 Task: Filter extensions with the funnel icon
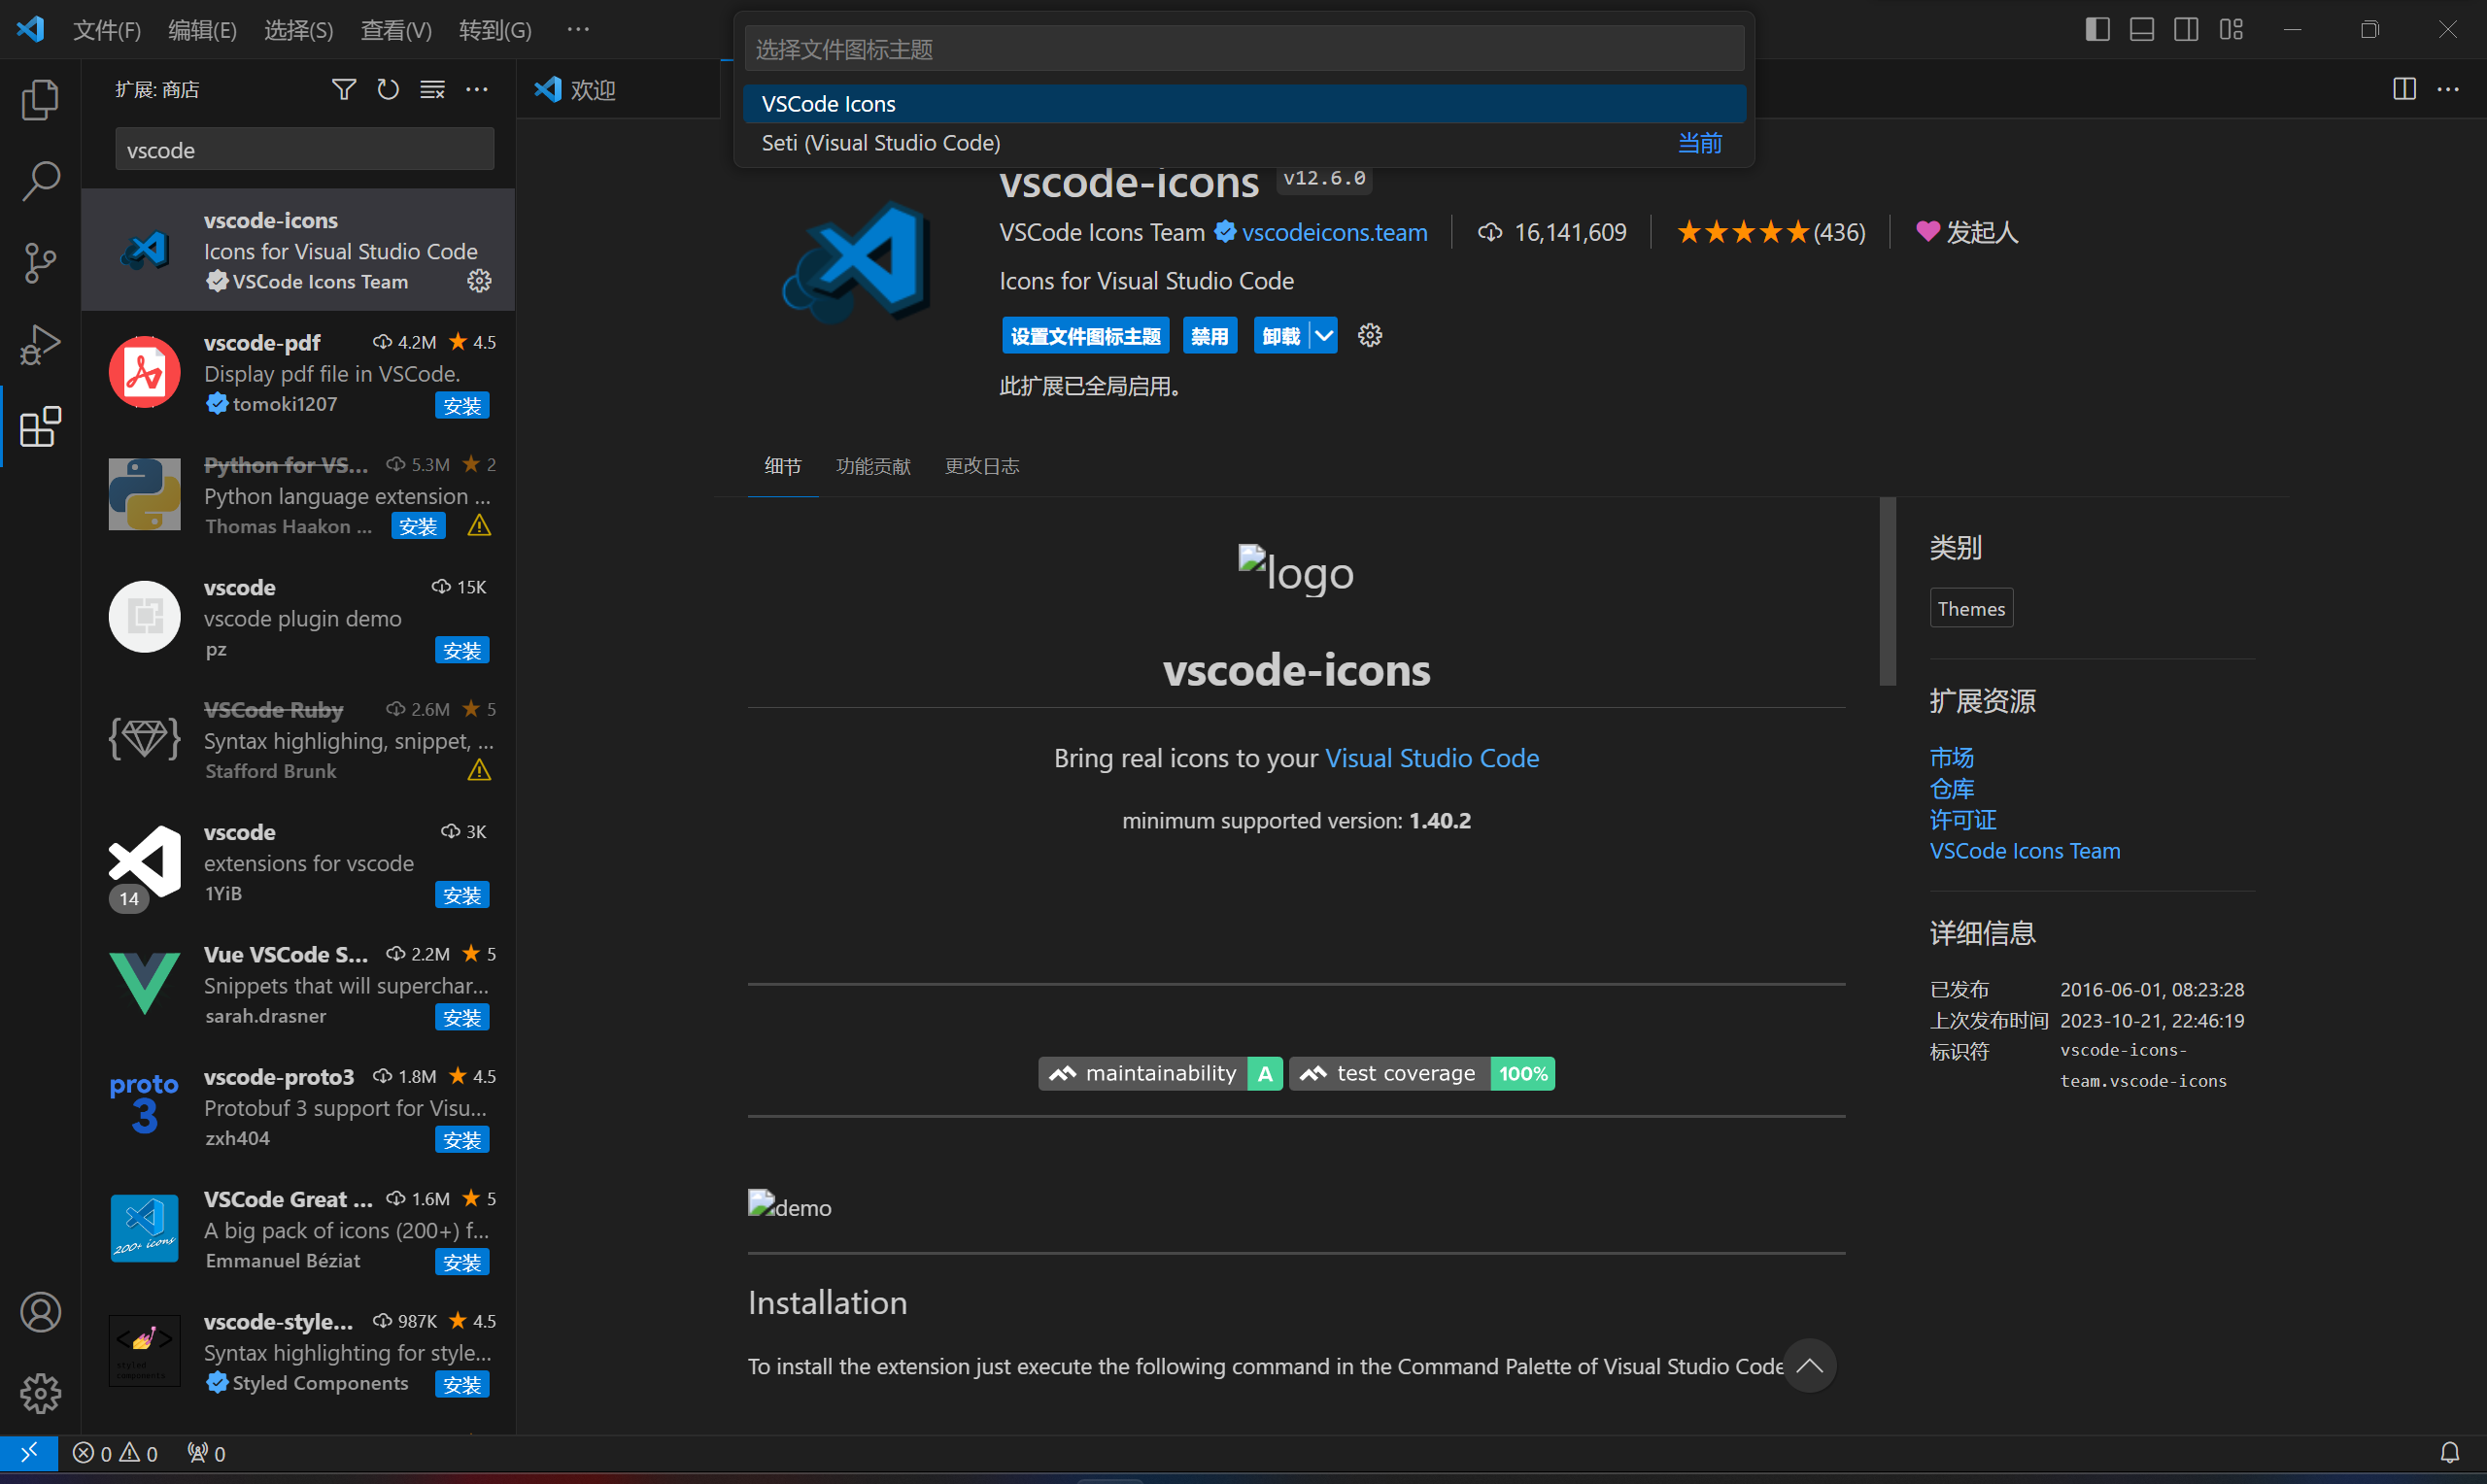343,90
